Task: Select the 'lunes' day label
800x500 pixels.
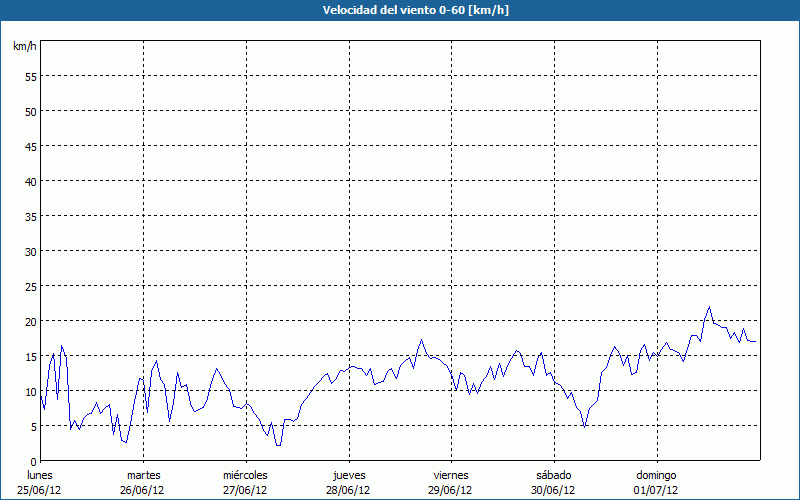Action: (x=40, y=475)
